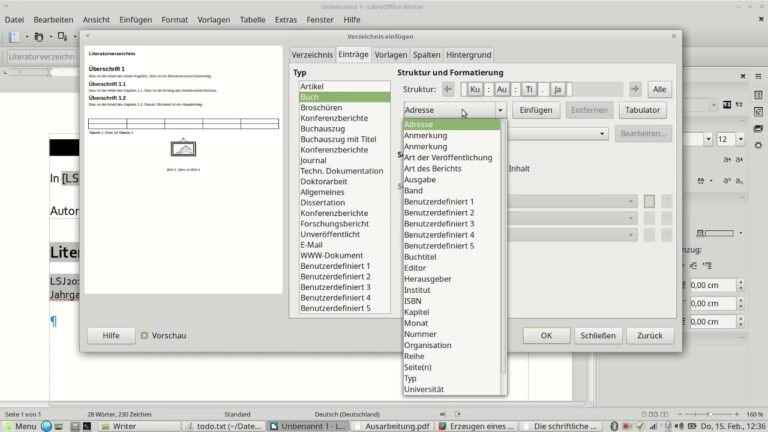Click the new document icon in toolbar

pyautogui.click(x=14, y=37)
